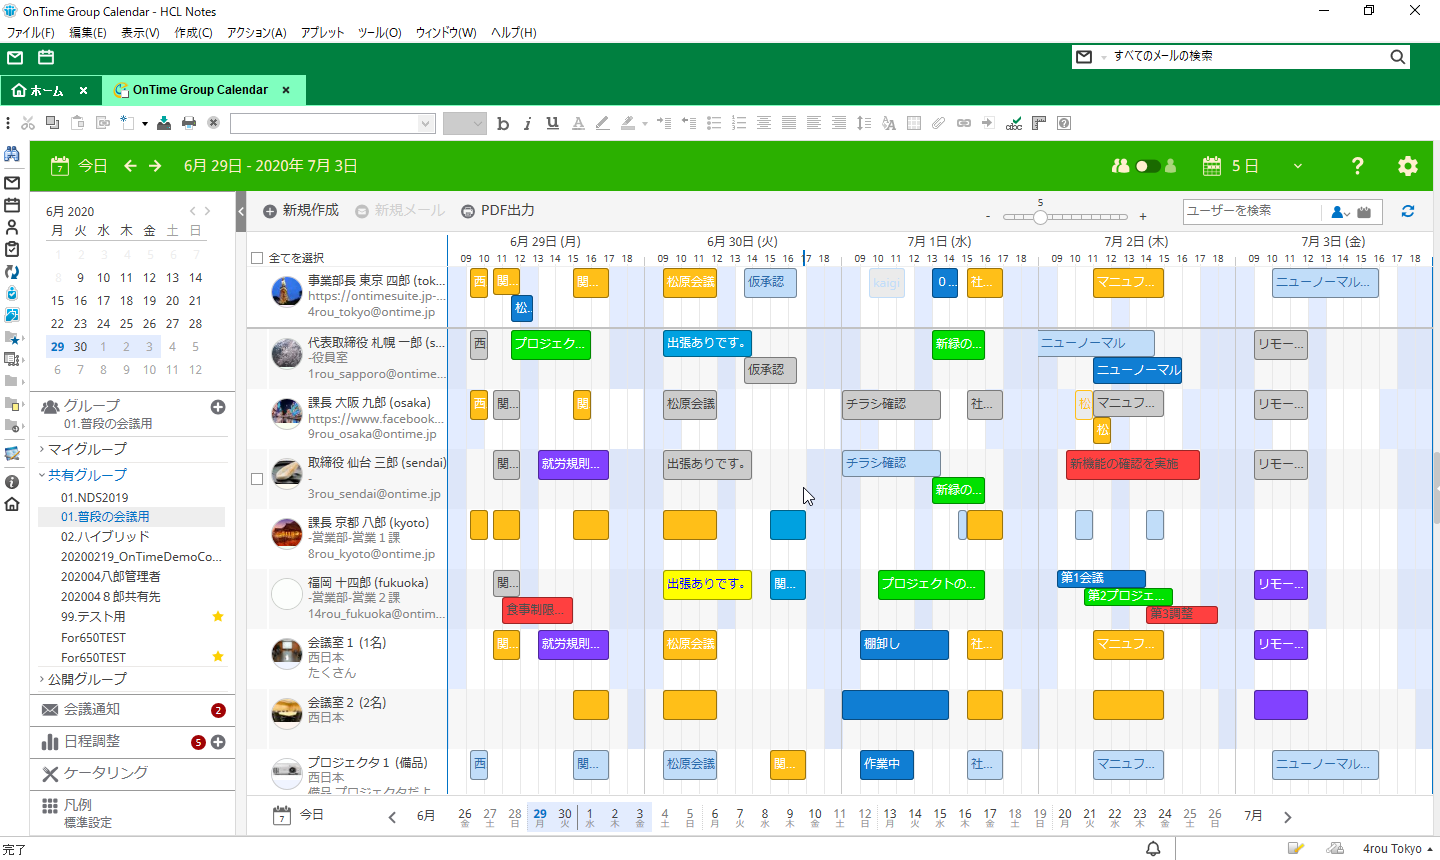Open the calendar icon in top bar
The image size is (1440, 860).
(x=46, y=58)
